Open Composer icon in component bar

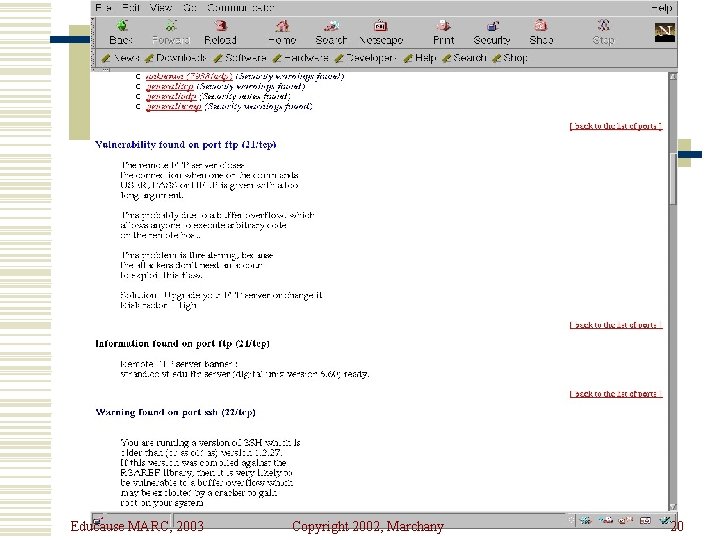tap(664, 520)
